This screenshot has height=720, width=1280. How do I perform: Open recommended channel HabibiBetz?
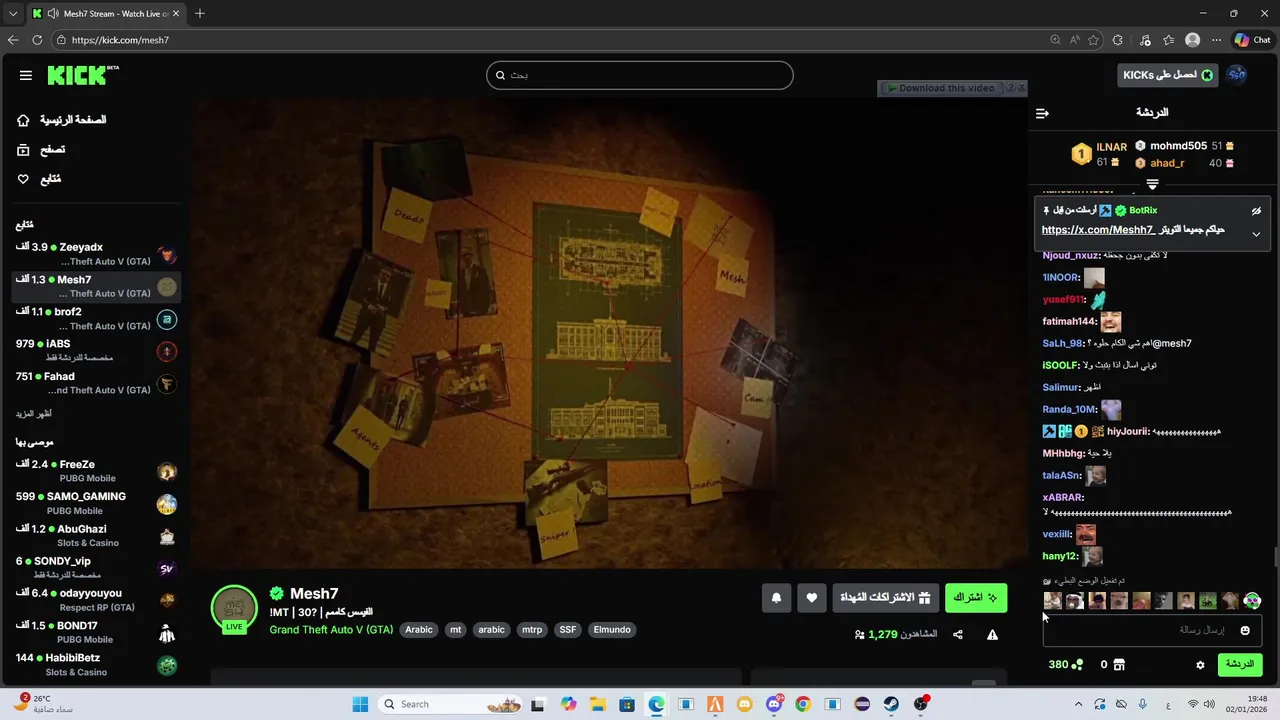(96, 665)
